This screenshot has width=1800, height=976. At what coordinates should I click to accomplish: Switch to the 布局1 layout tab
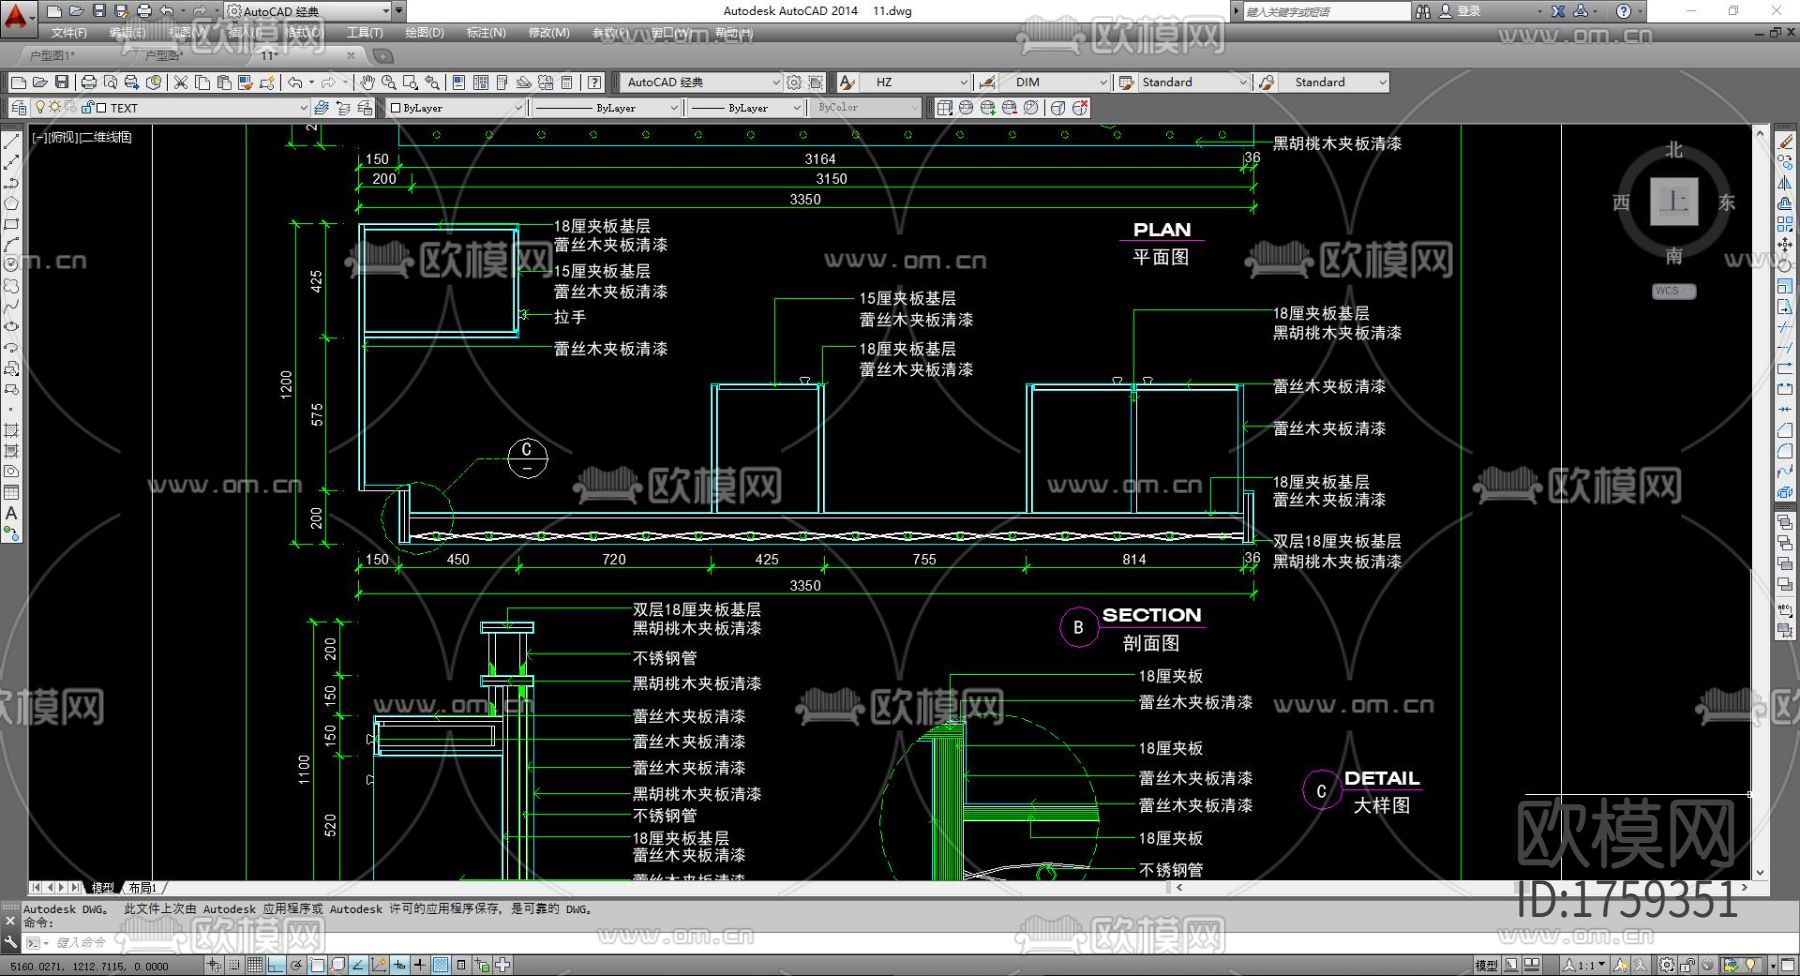(143, 888)
